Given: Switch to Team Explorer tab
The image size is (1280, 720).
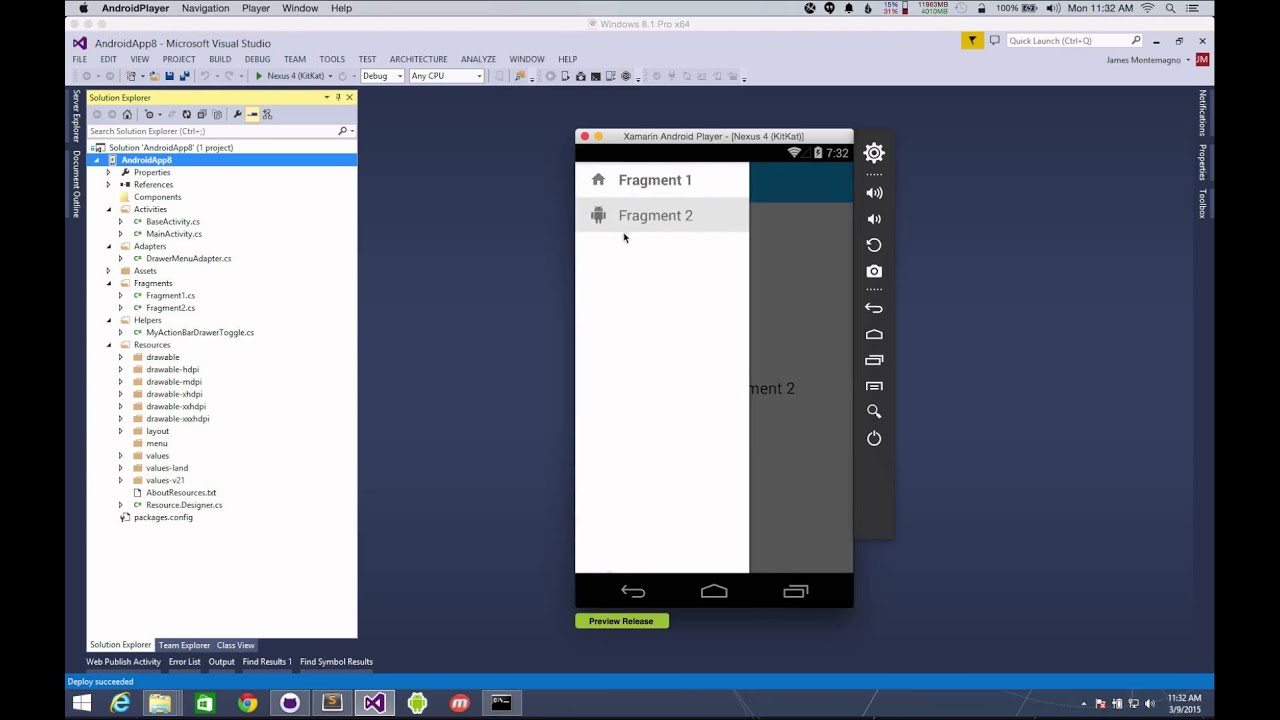Looking at the screenshot, I should point(184,645).
